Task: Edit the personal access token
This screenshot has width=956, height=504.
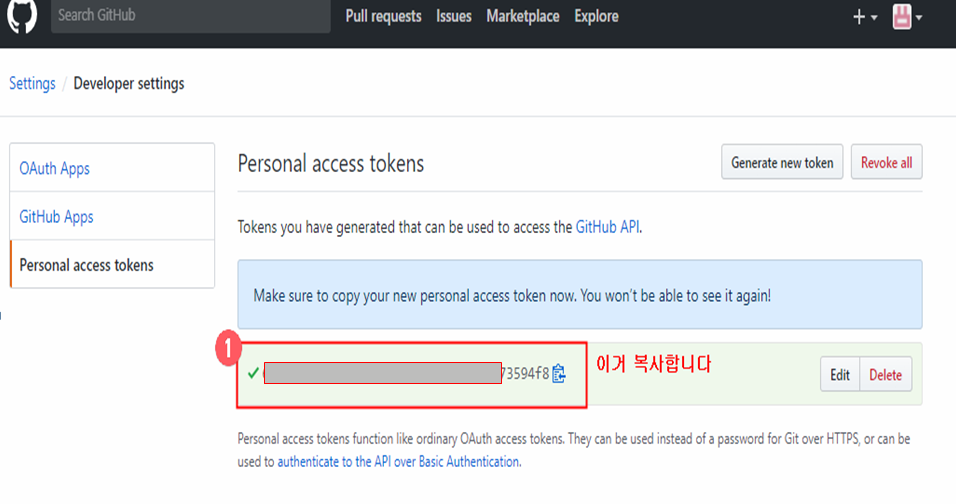Action: [840, 374]
